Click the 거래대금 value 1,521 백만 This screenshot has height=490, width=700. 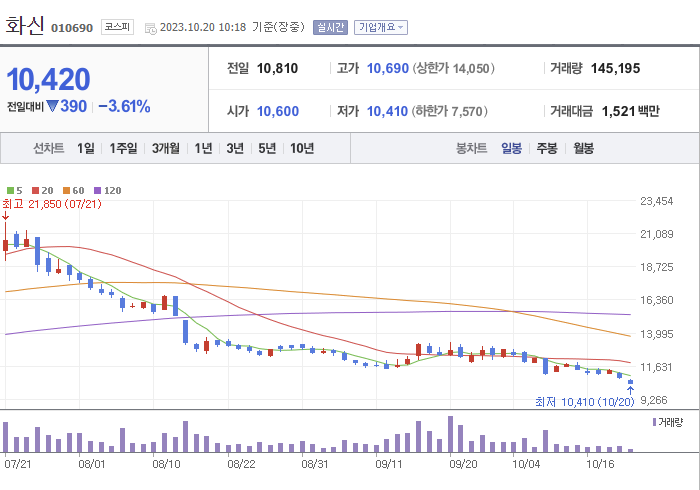(x=630, y=111)
